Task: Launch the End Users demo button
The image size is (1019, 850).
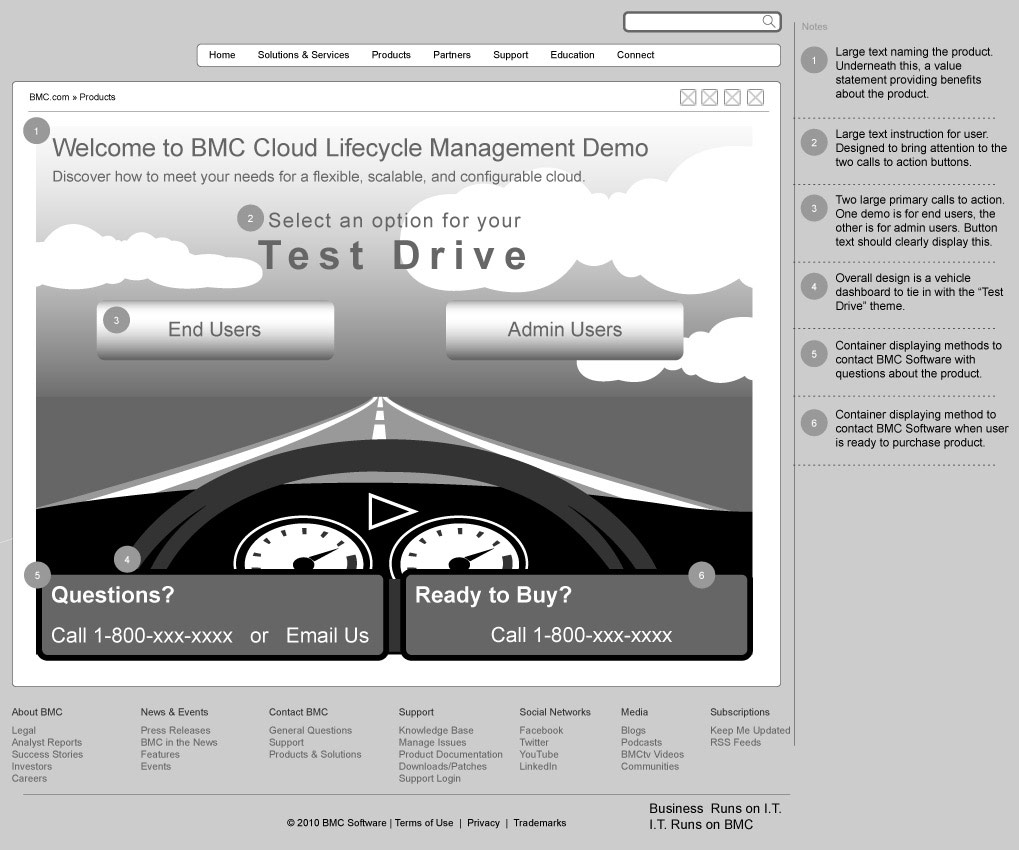Action: pyautogui.click(x=215, y=330)
